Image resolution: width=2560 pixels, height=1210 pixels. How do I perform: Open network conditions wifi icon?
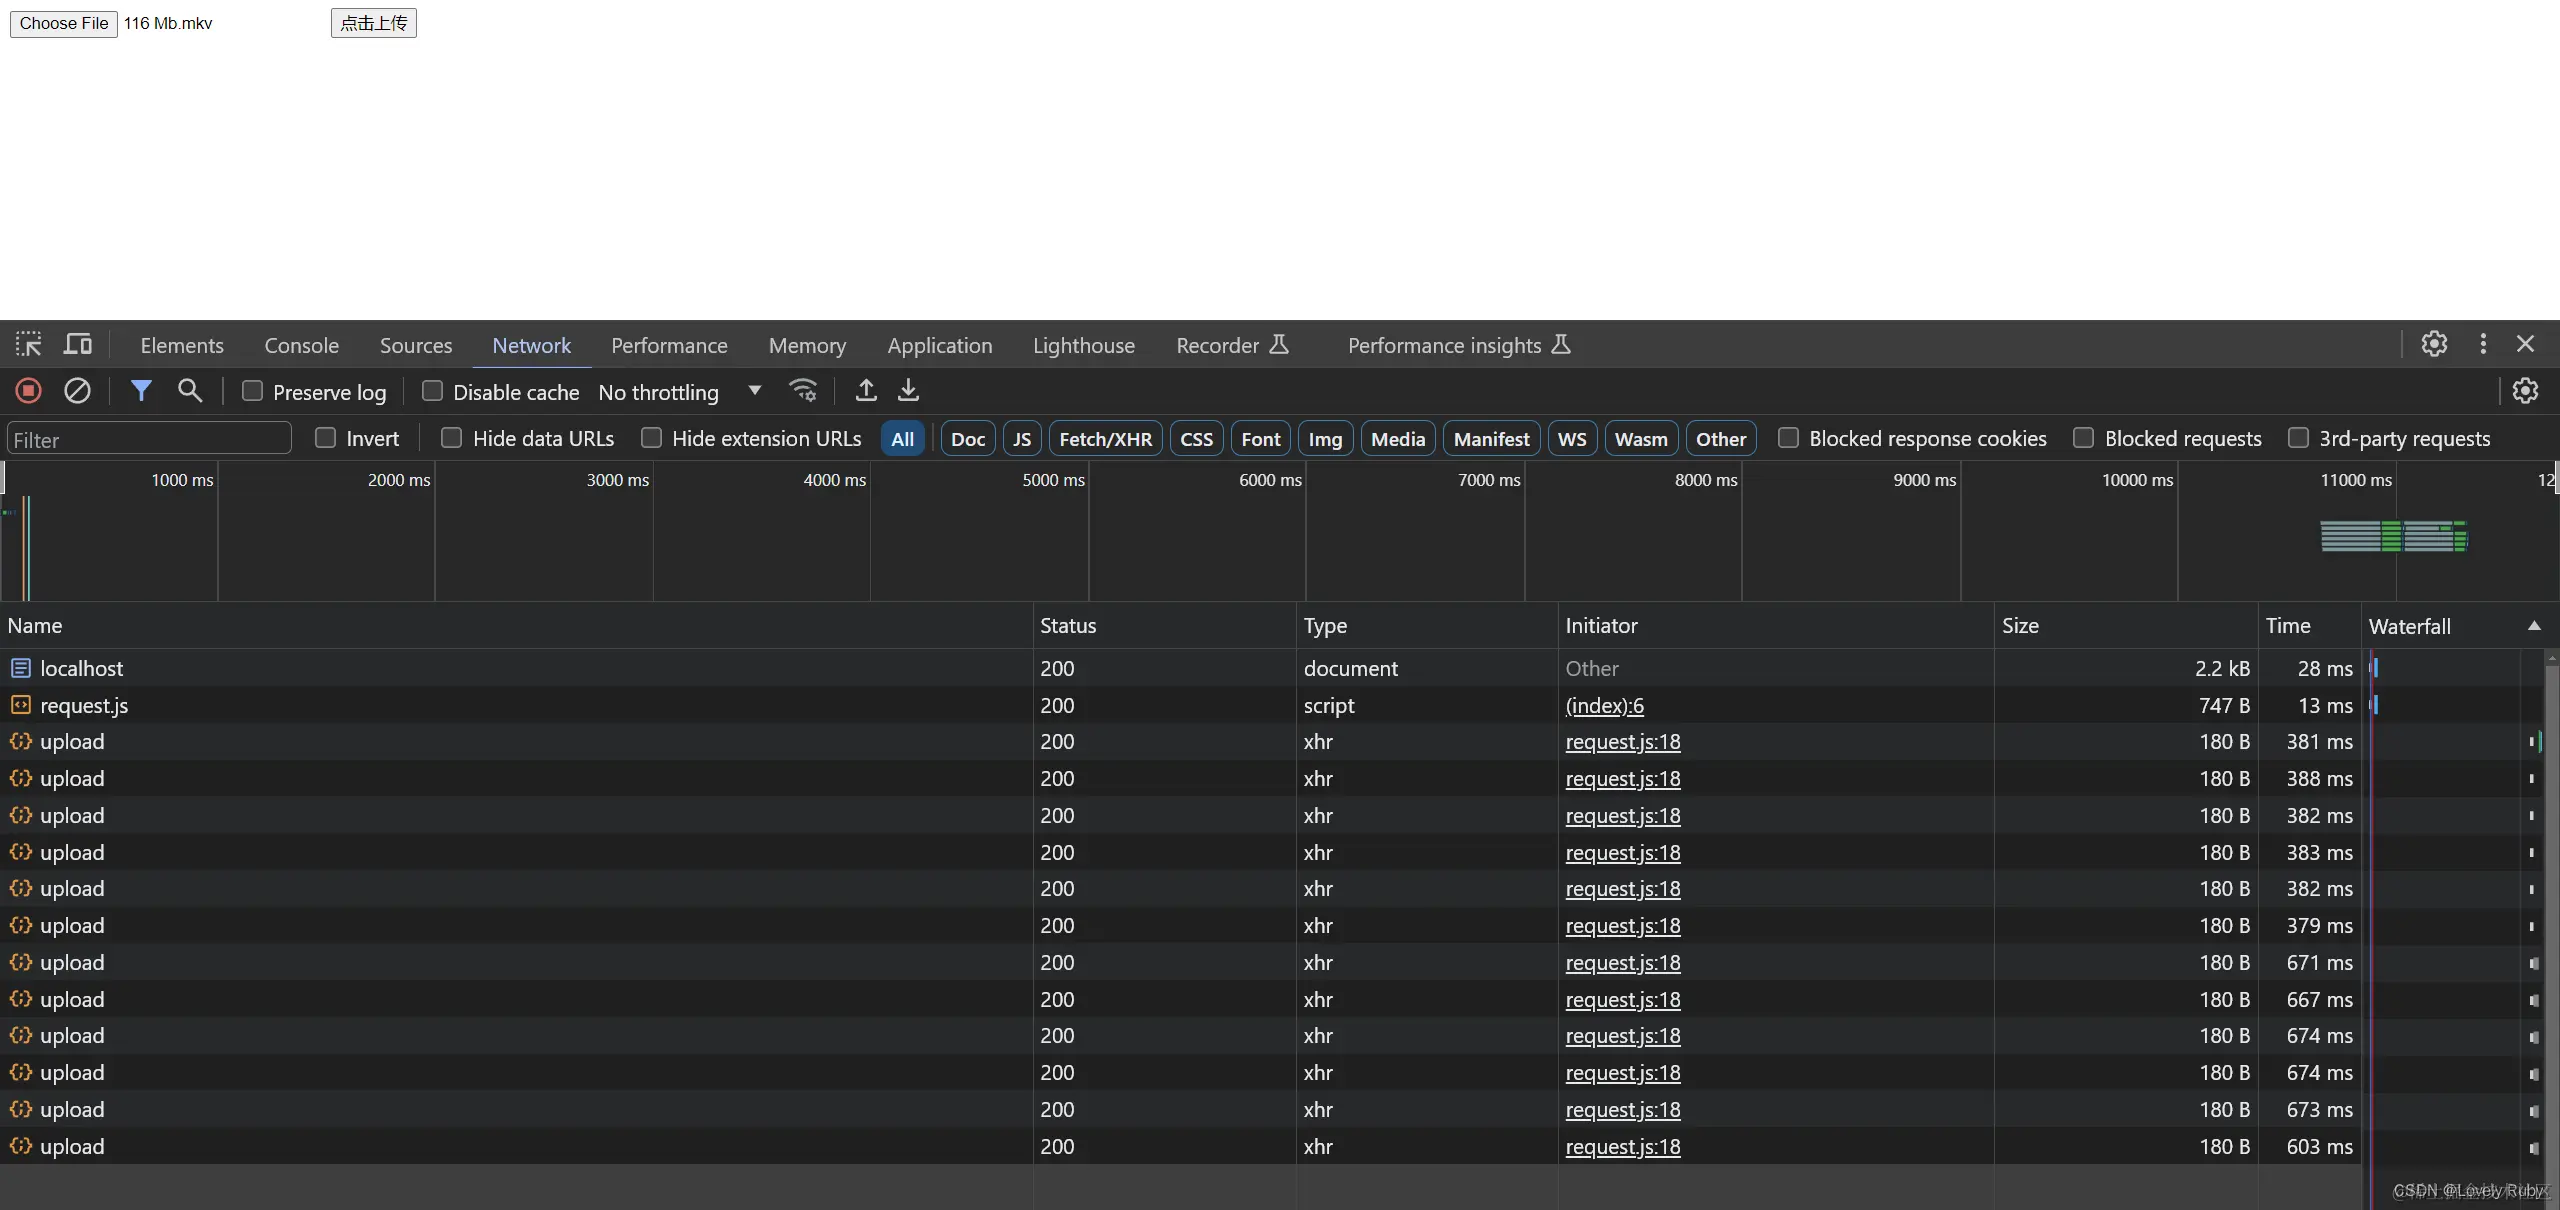[802, 391]
